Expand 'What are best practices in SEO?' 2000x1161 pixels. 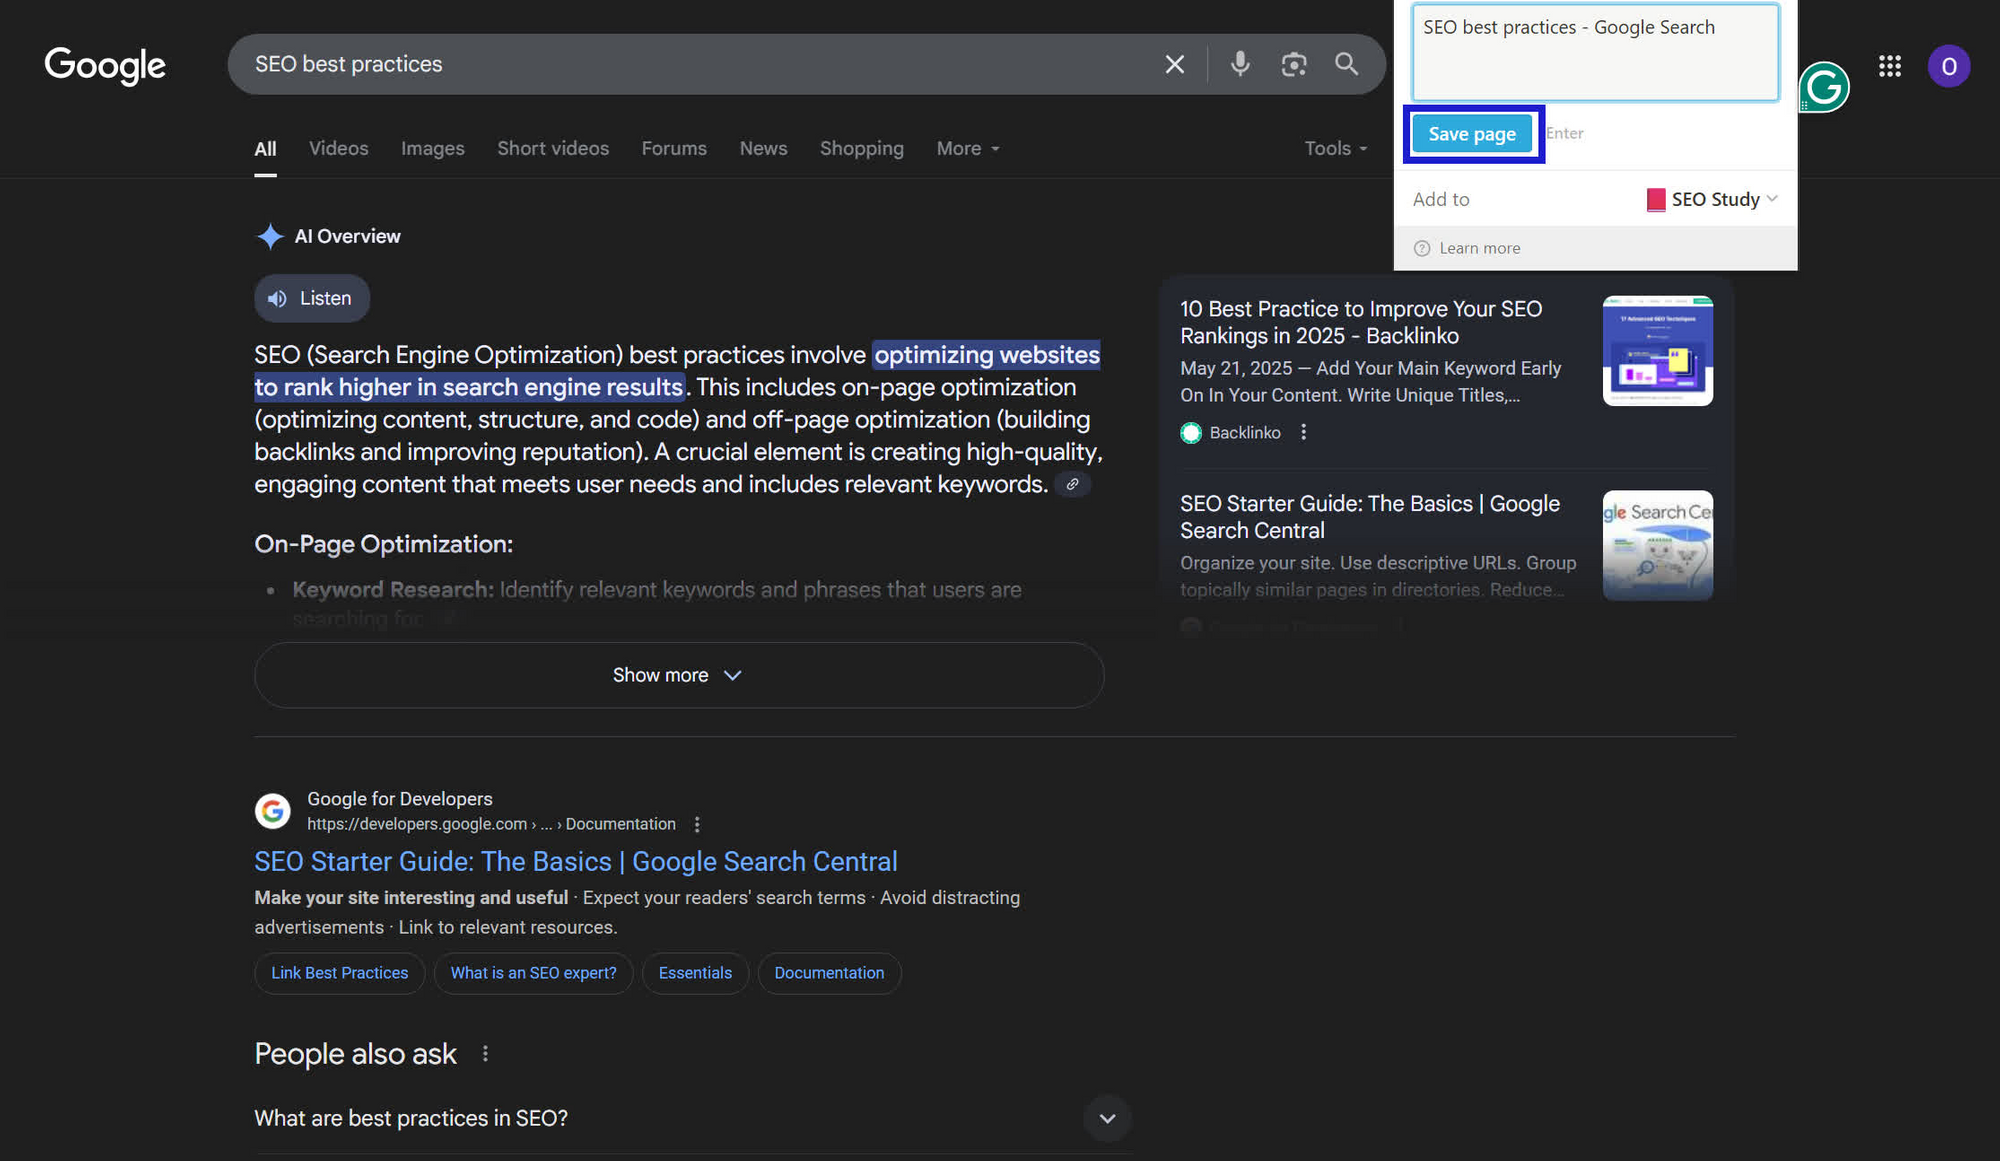pyautogui.click(x=1107, y=1118)
